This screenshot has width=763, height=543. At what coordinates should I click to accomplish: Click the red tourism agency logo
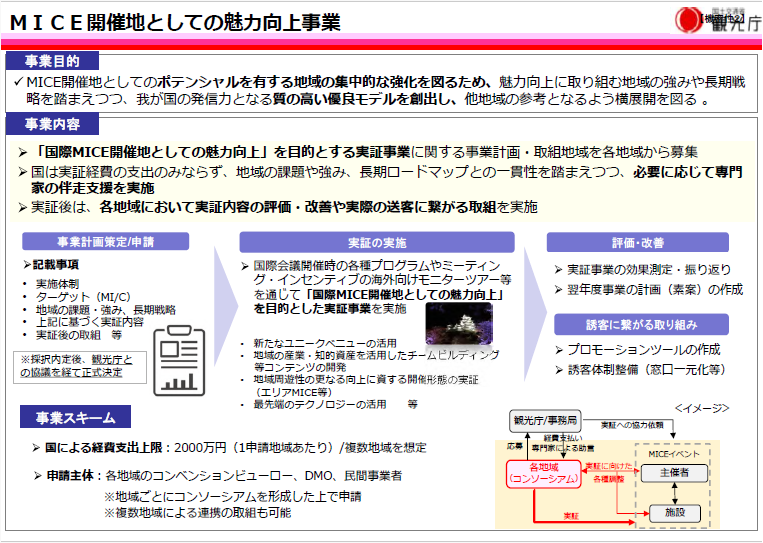[x=689, y=18]
